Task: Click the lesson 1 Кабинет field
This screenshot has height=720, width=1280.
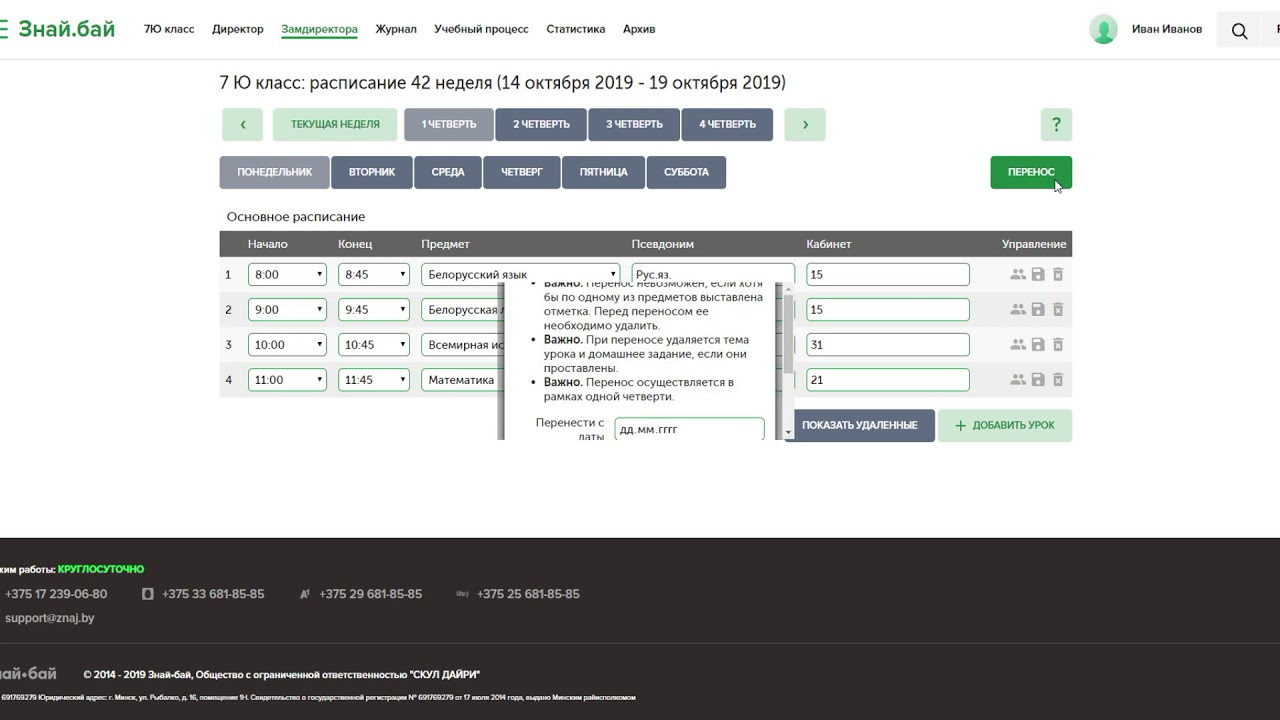Action: click(888, 274)
